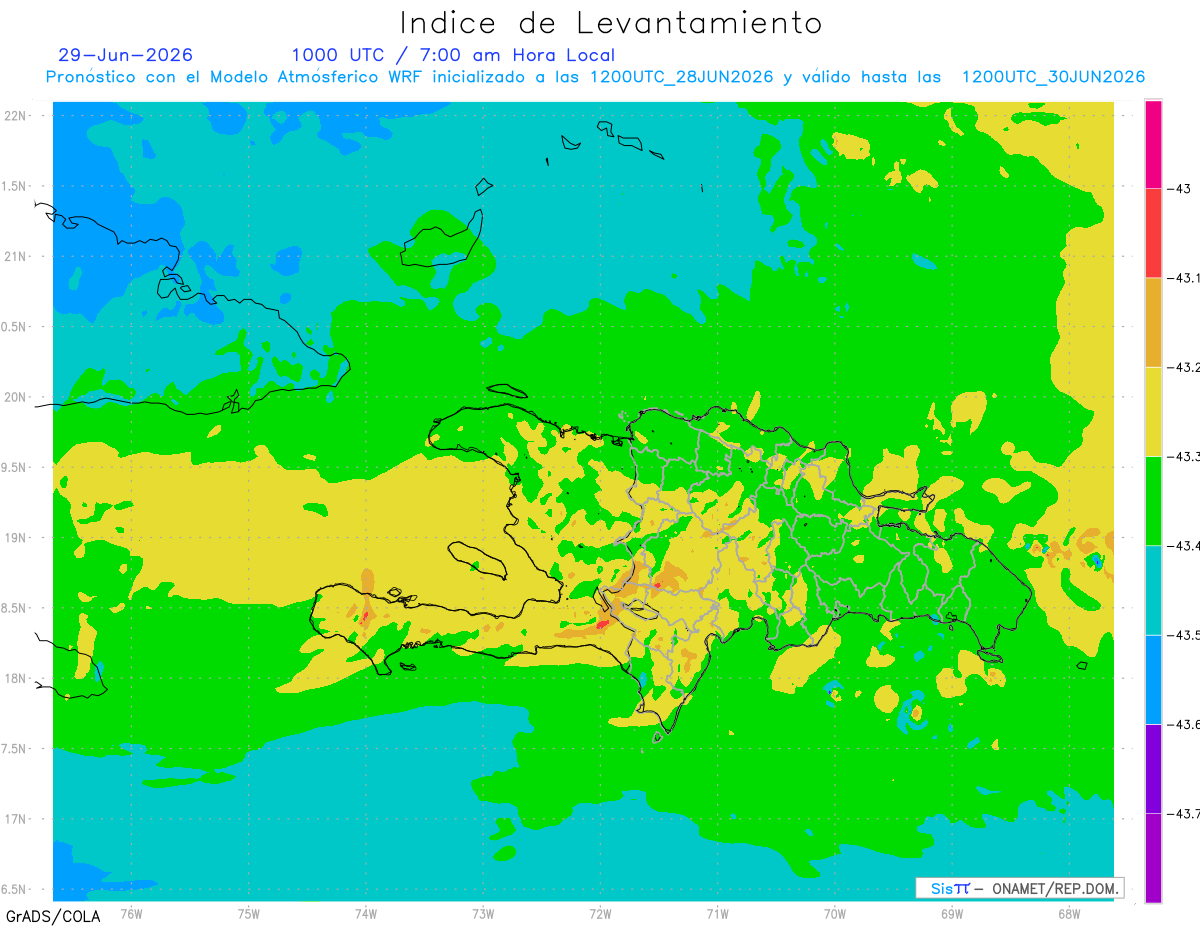This screenshot has width=1200, height=927.
Task: Click the cyan legend swatch between -43.4 and -43.5
Action: (x=1153, y=590)
